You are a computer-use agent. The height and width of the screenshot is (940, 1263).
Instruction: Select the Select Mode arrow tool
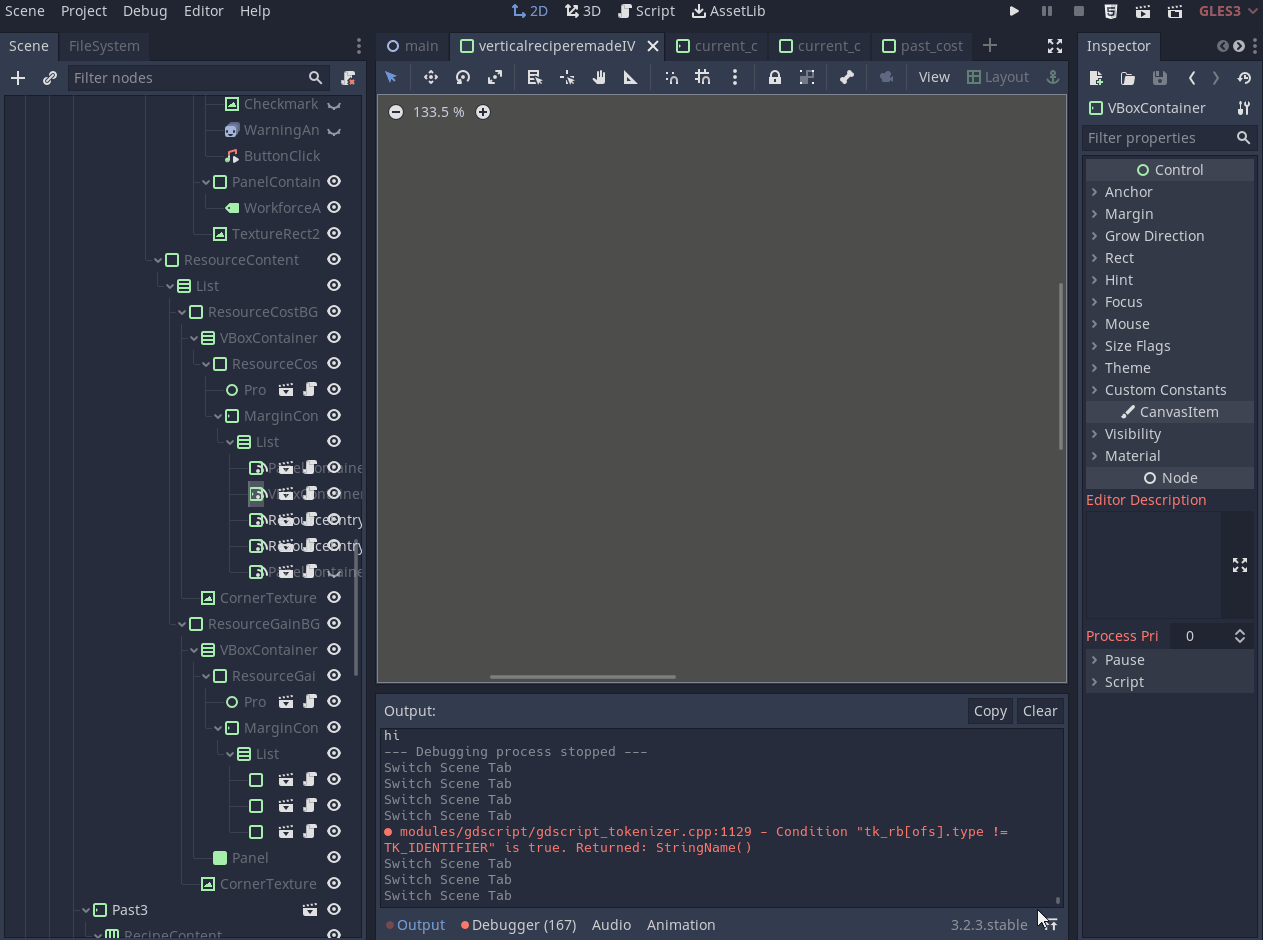(x=391, y=77)
